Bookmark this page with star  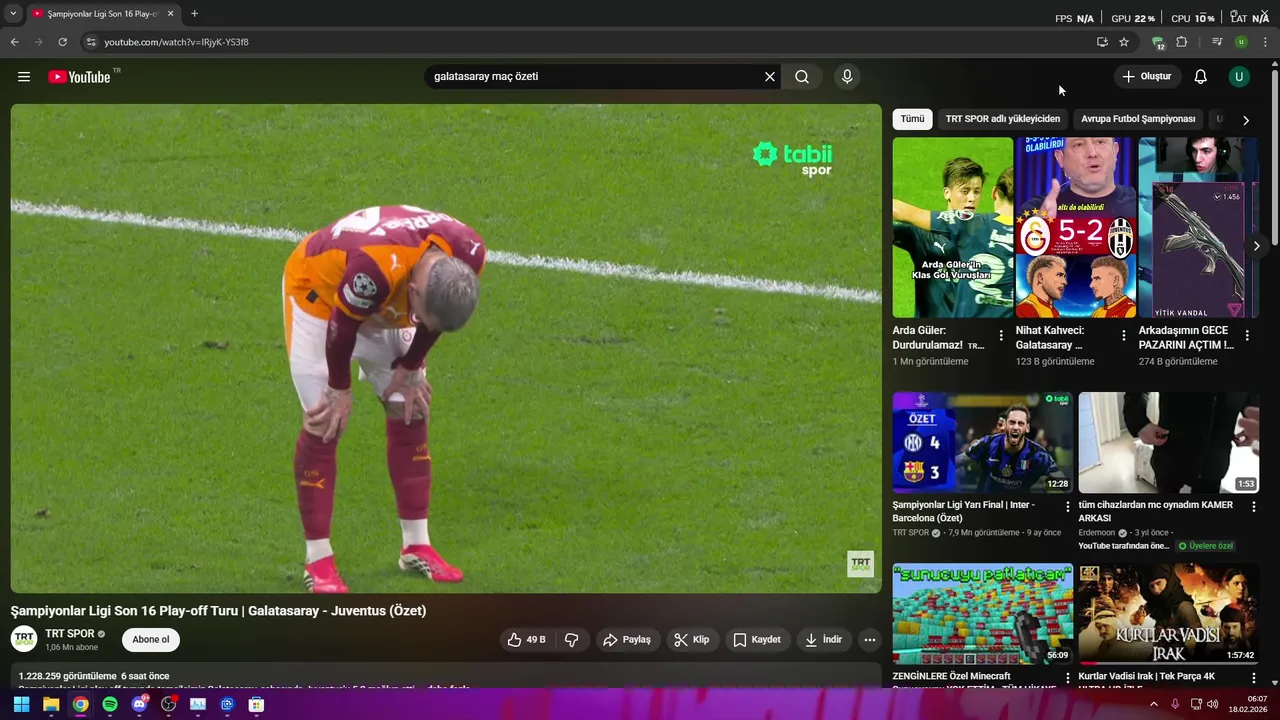click(1124, 42)
